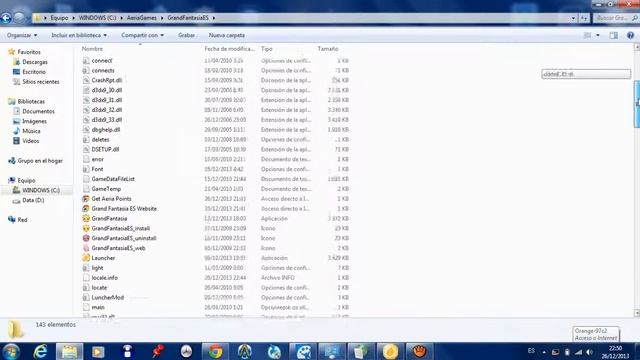
Task: Toggle the preview pane icon
Action: click(613, 36)
